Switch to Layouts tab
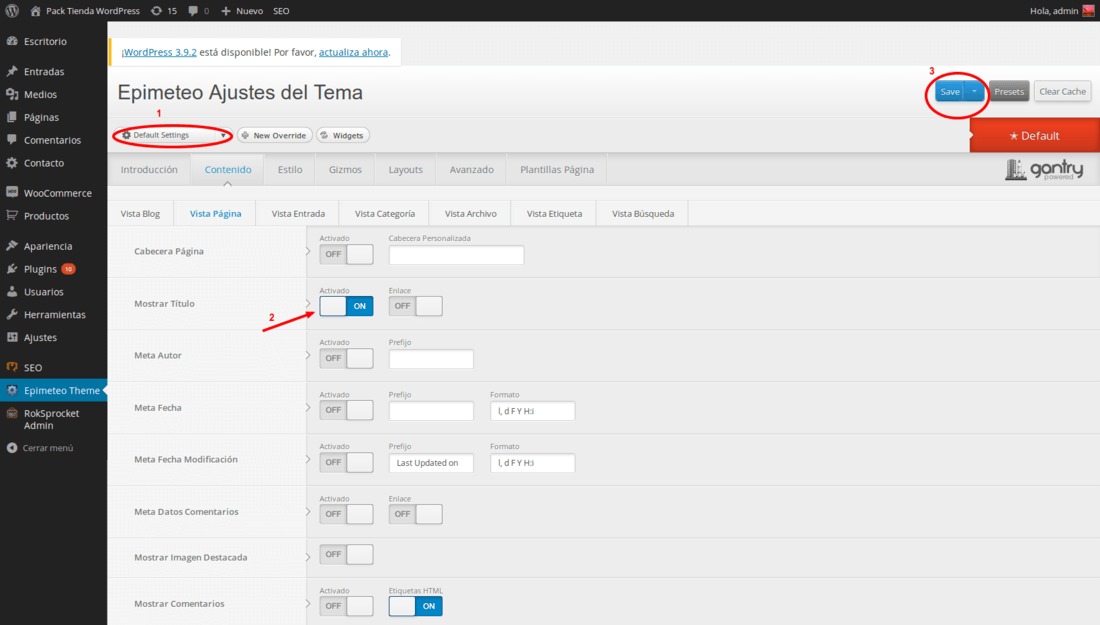Image resolution: width=1100 pixels, height=625 pixels. coord(405,170)
